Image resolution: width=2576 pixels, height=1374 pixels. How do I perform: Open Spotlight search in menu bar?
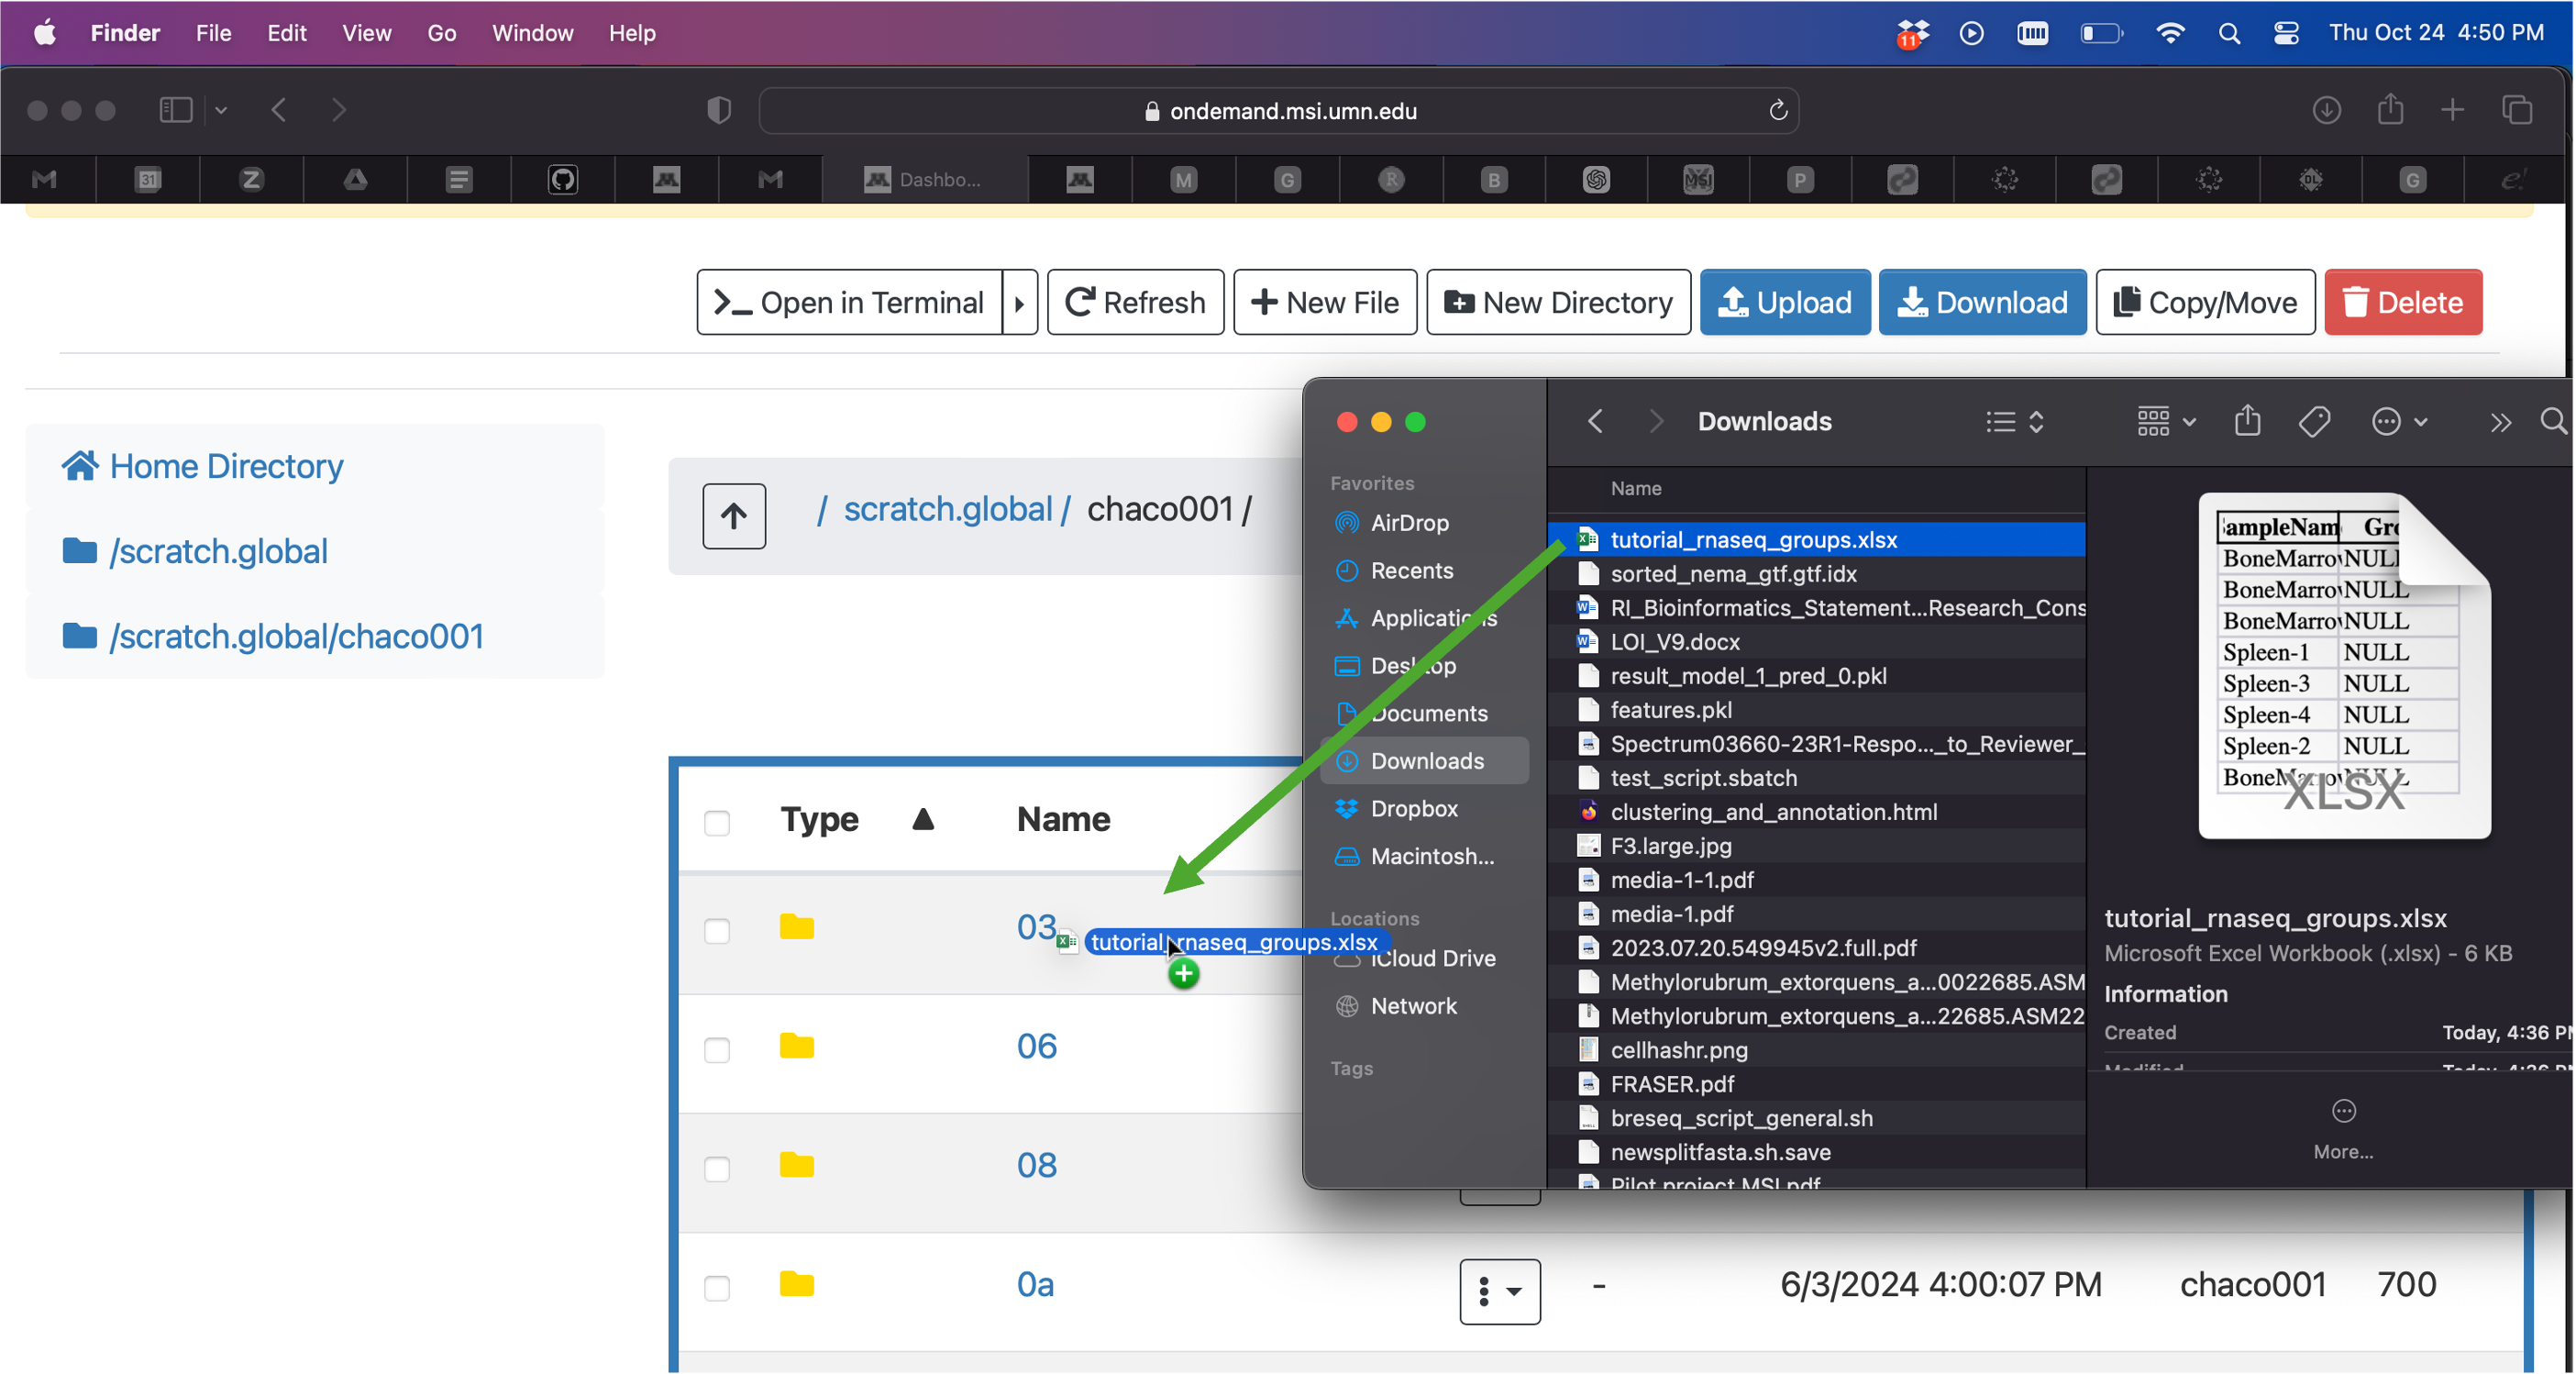pyautogui.click(x=2228, y=33)
